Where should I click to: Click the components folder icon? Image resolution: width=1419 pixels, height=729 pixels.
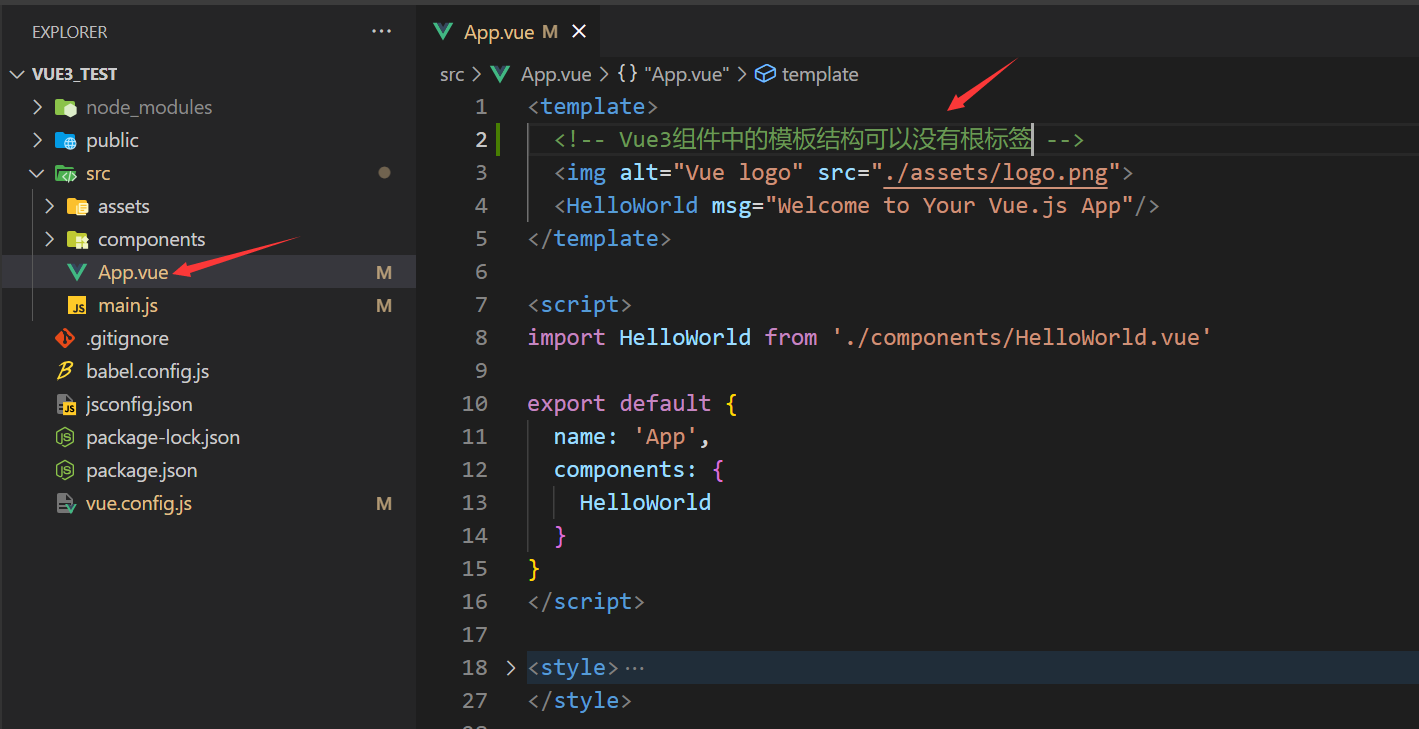pos(78,239)
